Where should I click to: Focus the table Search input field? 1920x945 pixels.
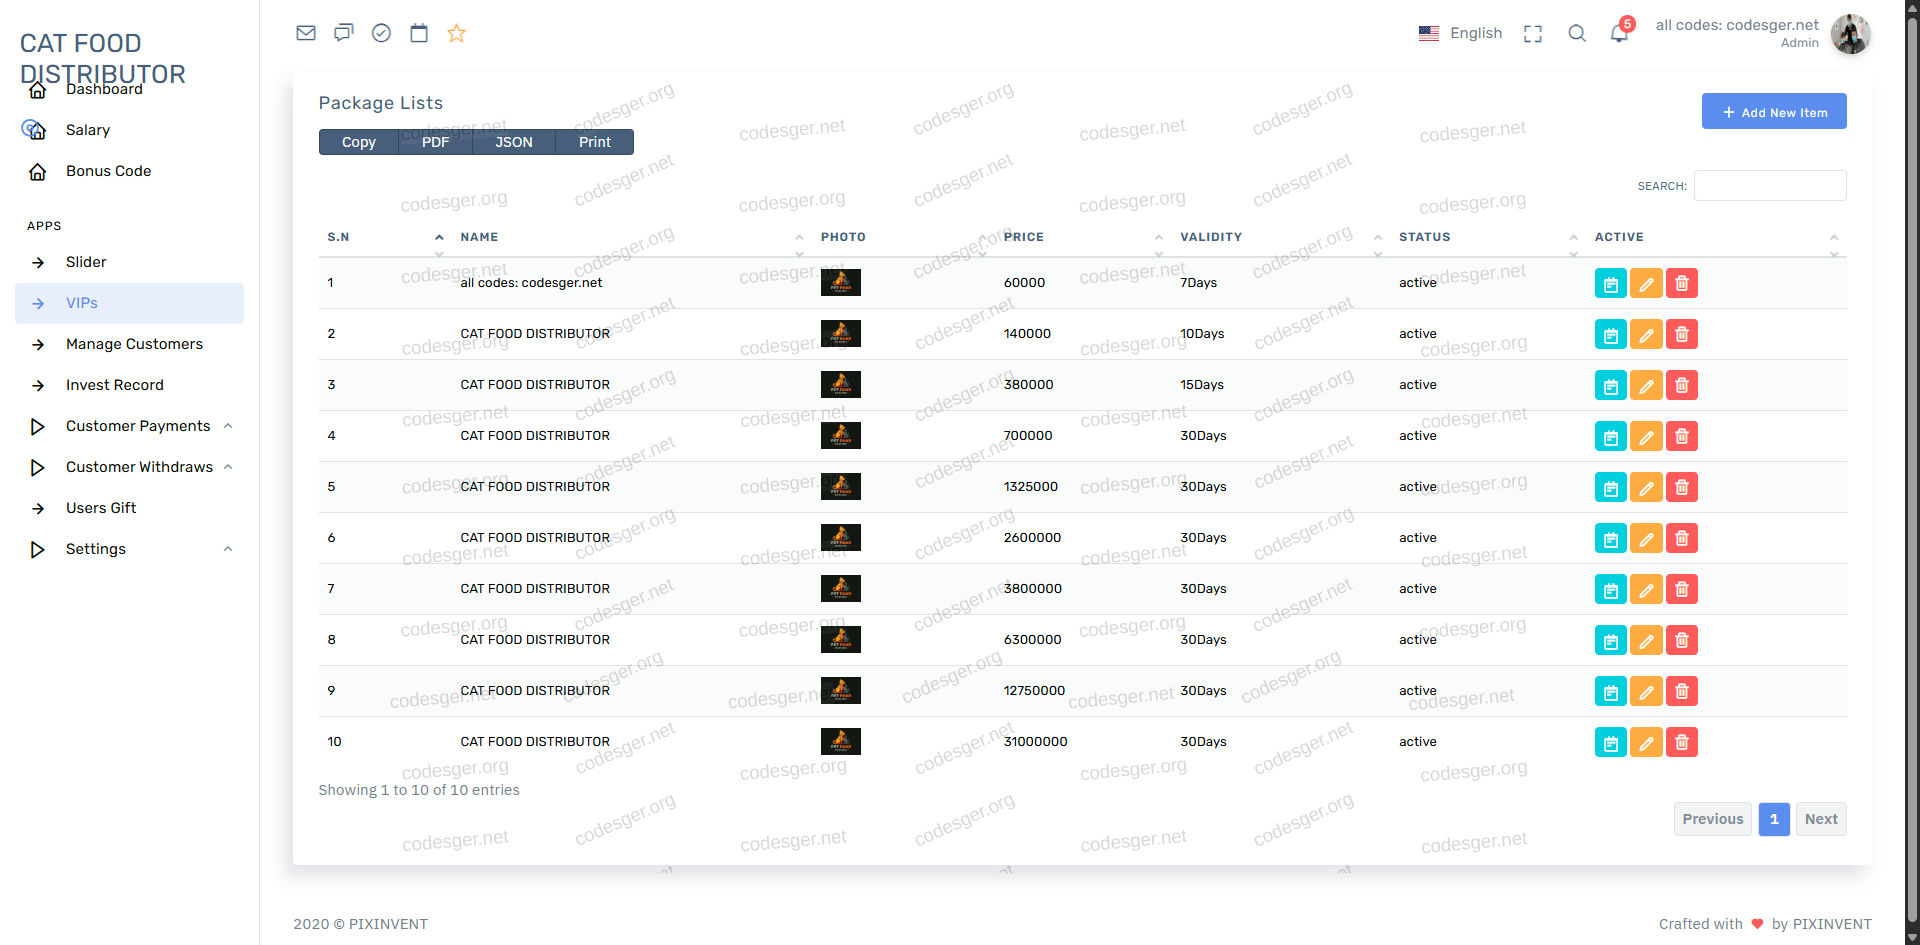point(1770,186)
